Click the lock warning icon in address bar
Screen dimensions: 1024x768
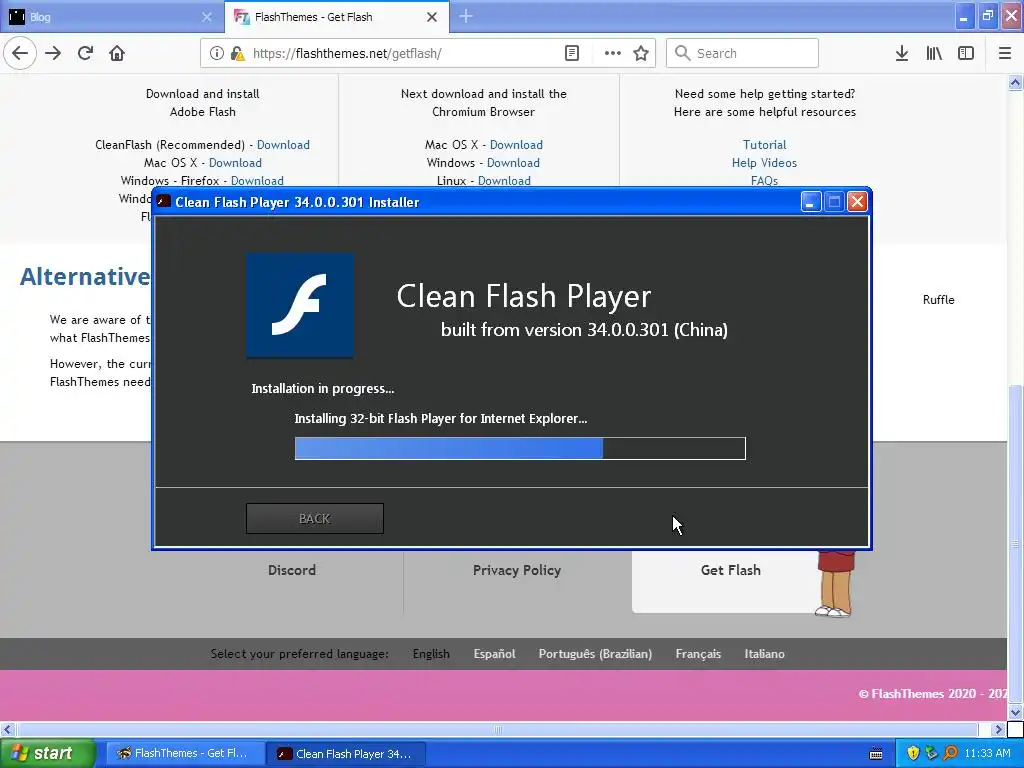238,54
